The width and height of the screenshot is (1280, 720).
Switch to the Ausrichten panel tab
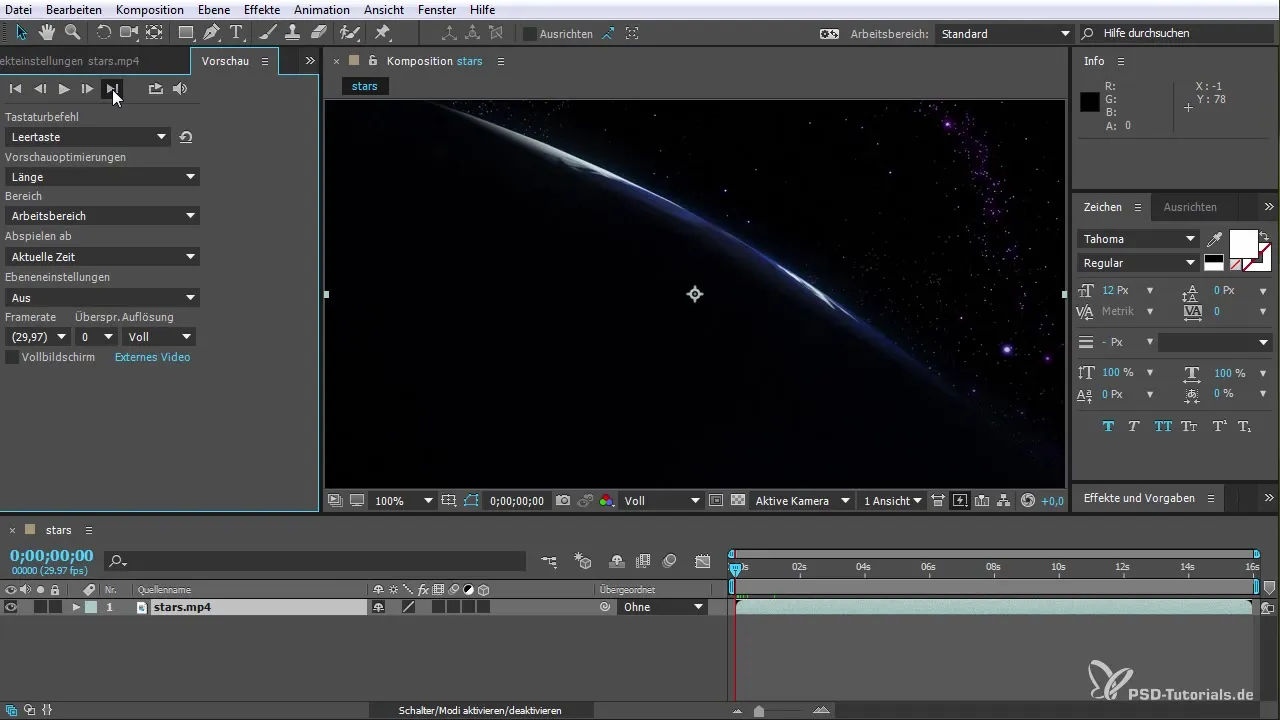pos(1190,207)
